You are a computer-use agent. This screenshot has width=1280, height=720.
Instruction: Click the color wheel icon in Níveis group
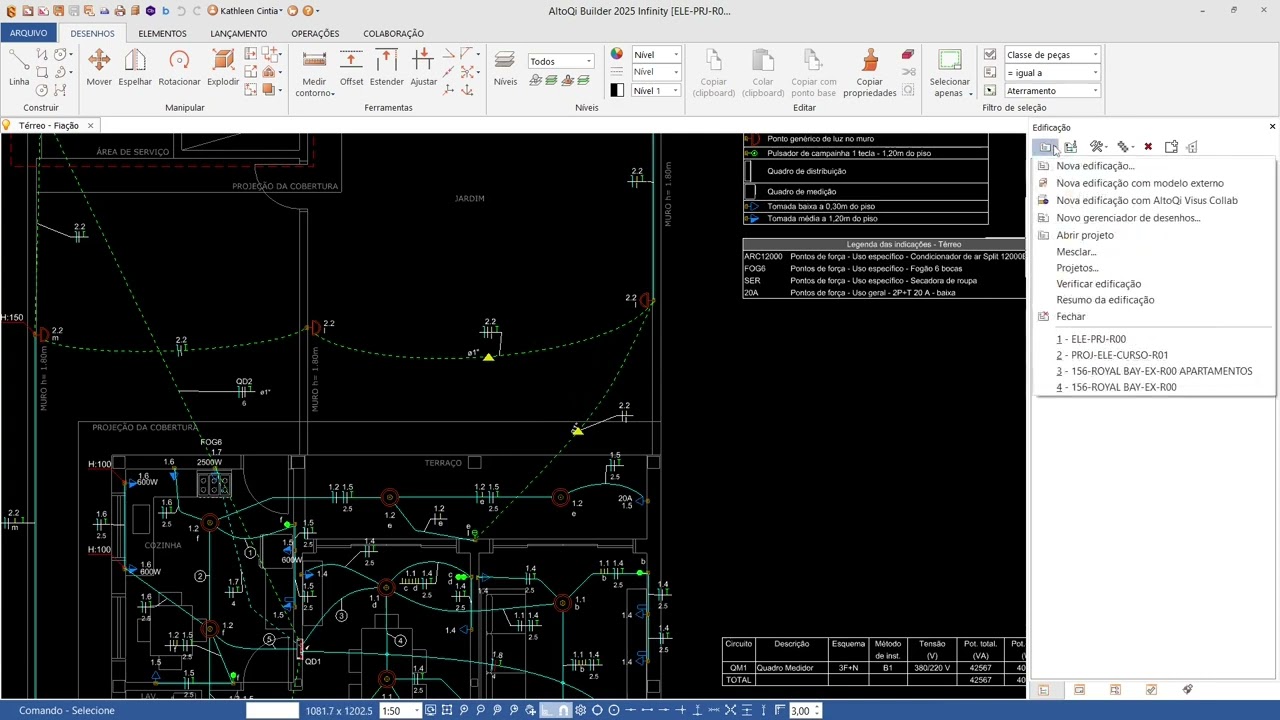617,54
